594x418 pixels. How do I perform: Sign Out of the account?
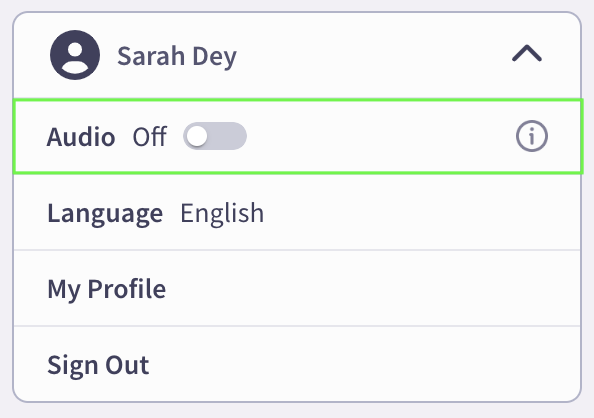(x=98, y=365)
